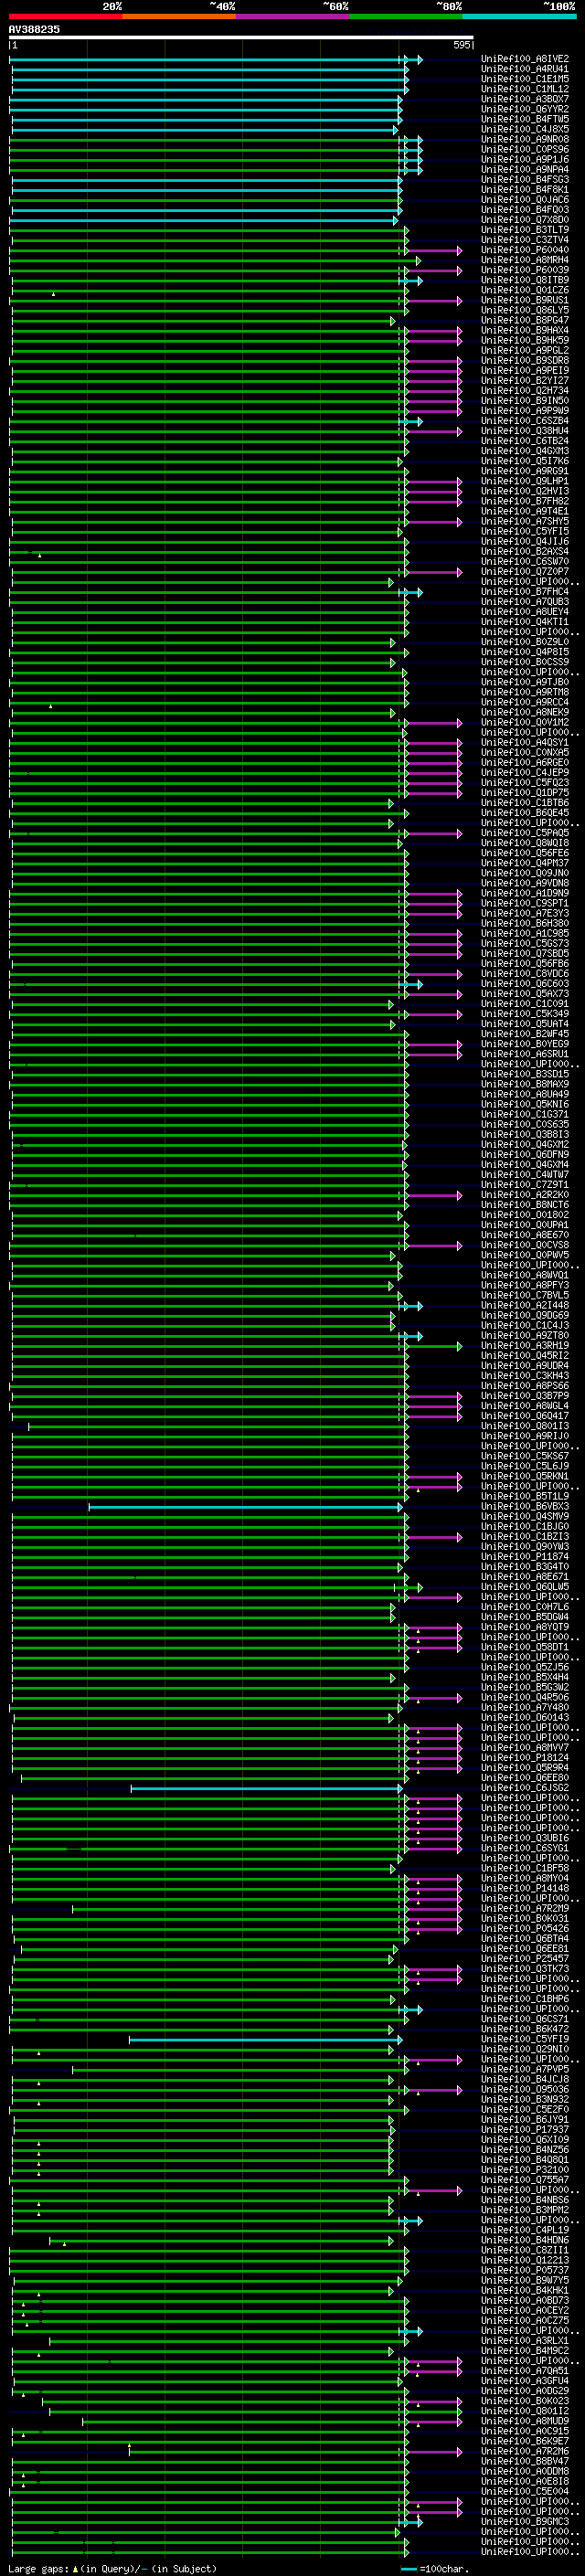Viewport: 585px width, 2576px height.
Task: Select hit label UniRef100_B0Z9L0
Action: [x=525, y=642]
